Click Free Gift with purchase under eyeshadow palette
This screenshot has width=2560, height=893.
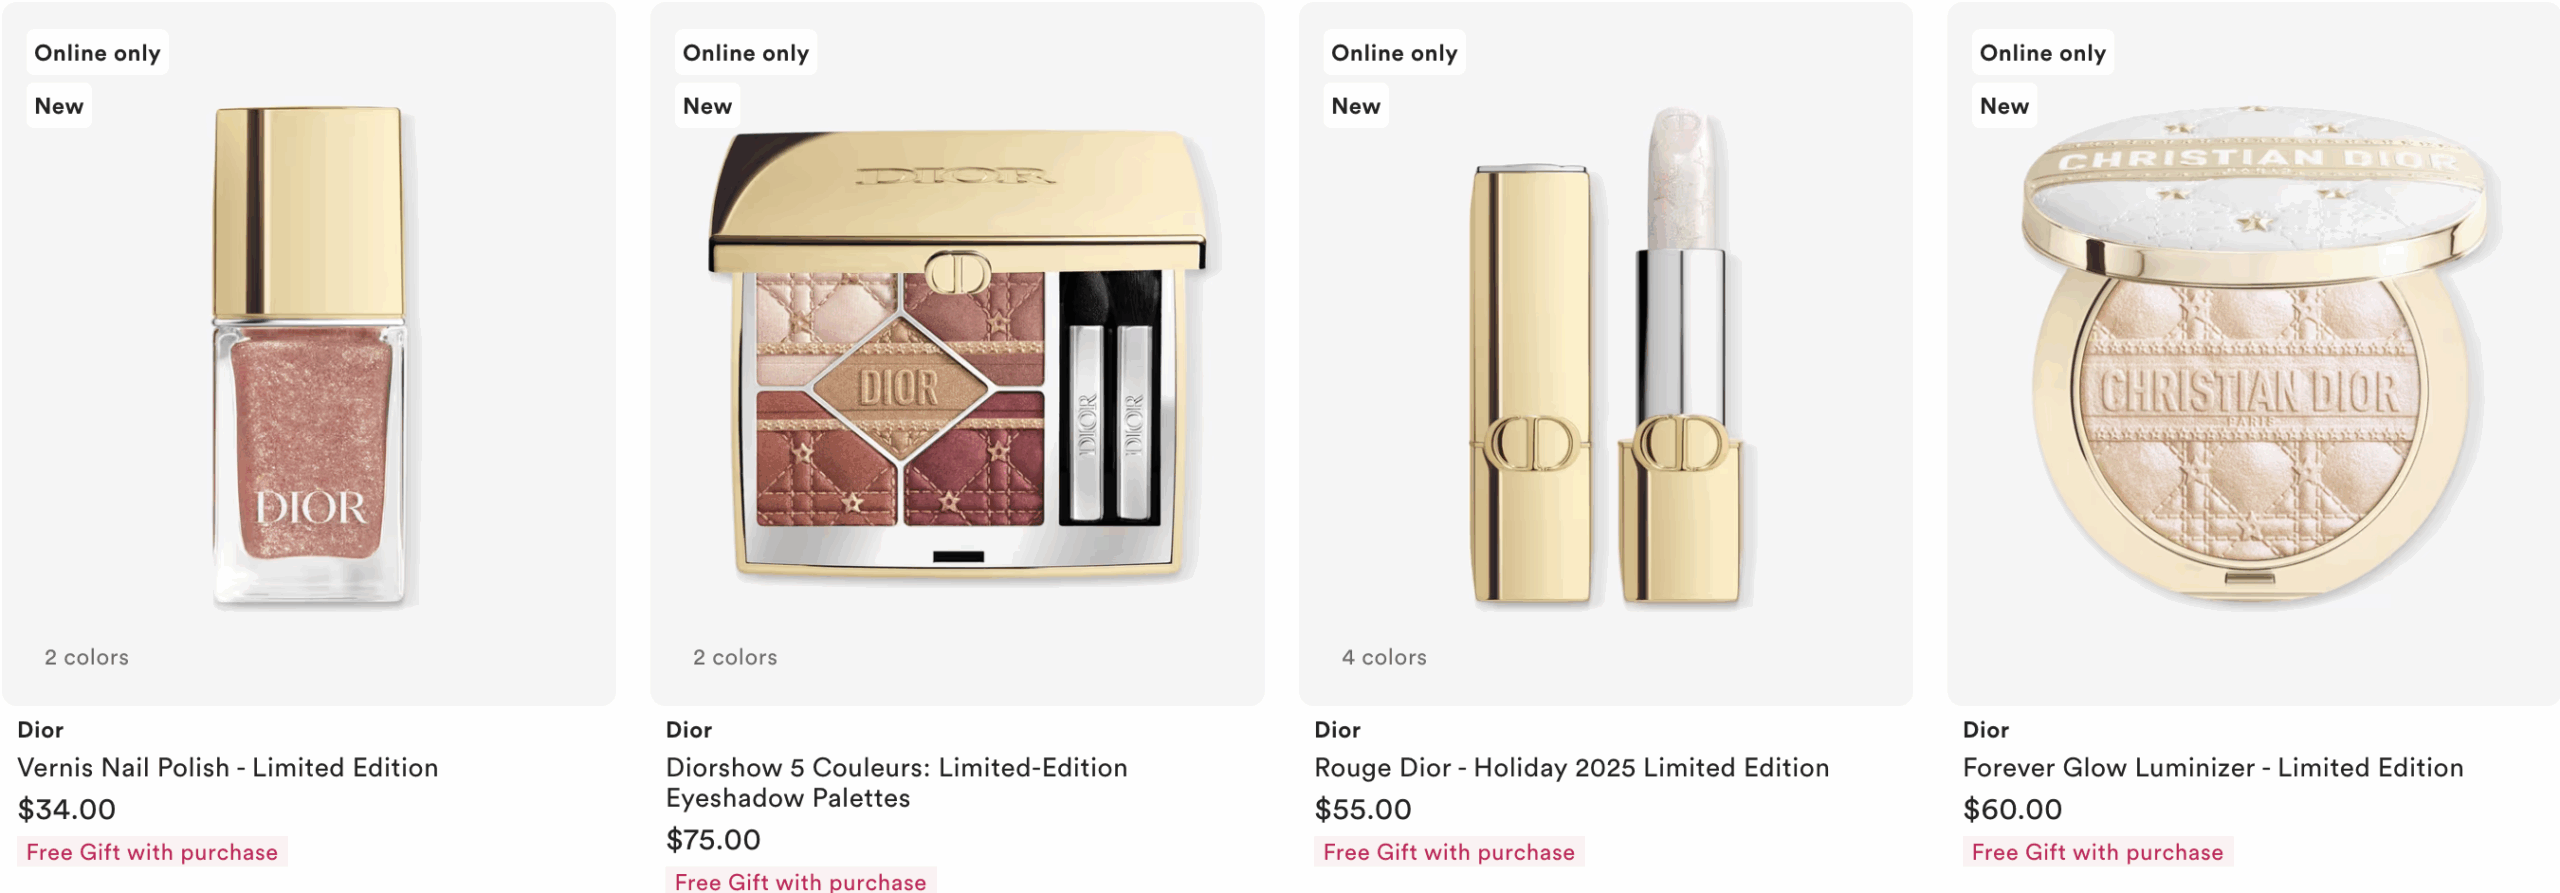coord(801,881)
